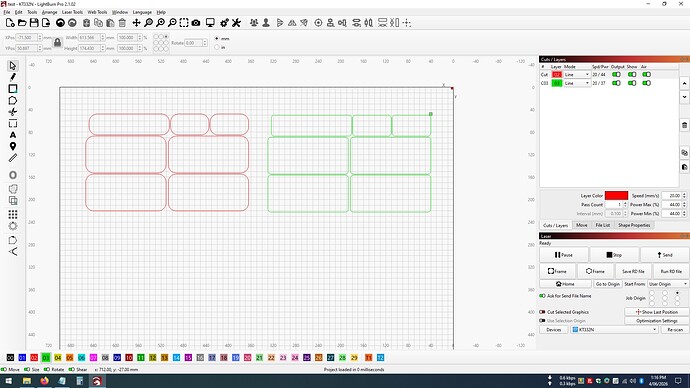Open a project with the folder icon
Viewport: 690px width, 388px height.
click(22, 23)
